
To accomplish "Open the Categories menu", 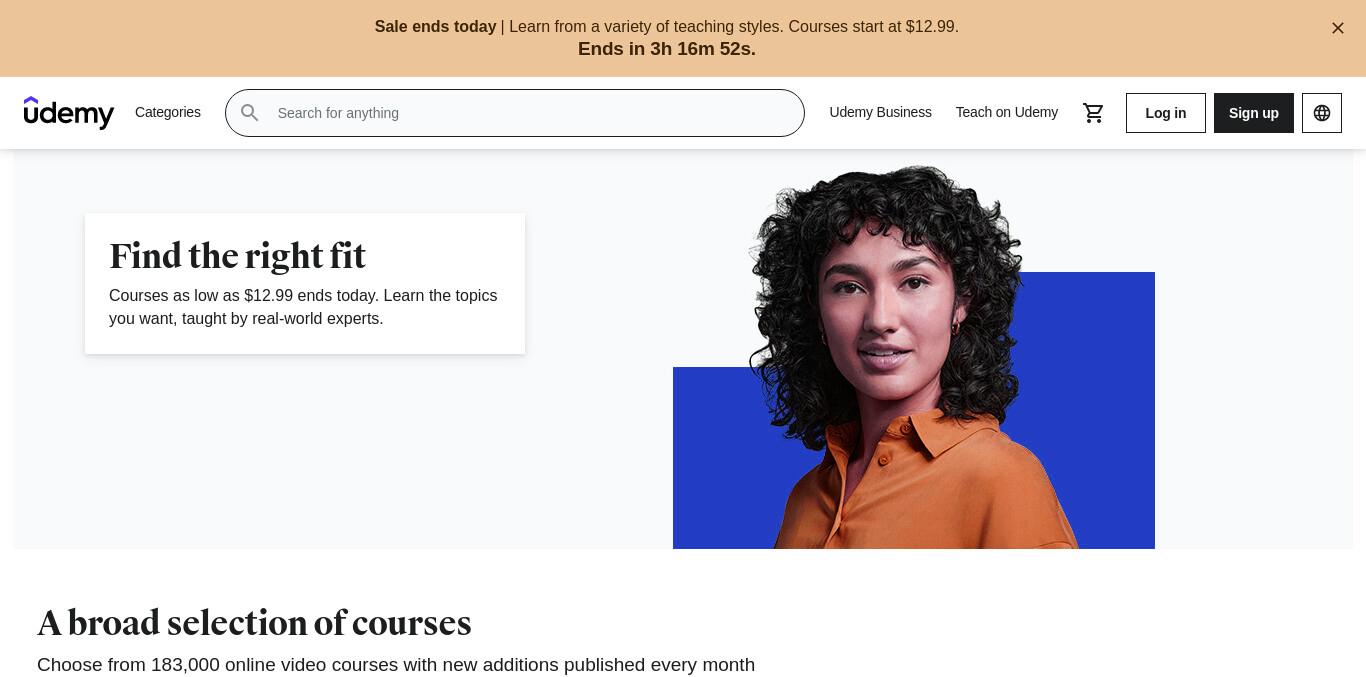I will pos(168,112).
